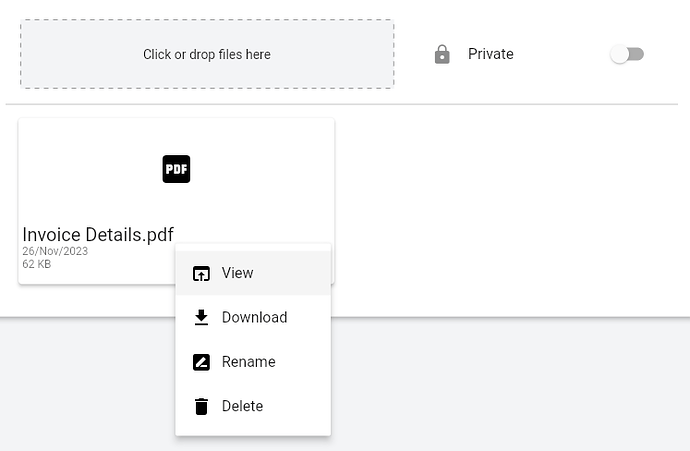Select View from the context menu
This screenshot has width=690, height=451.
tap(253, 273)
